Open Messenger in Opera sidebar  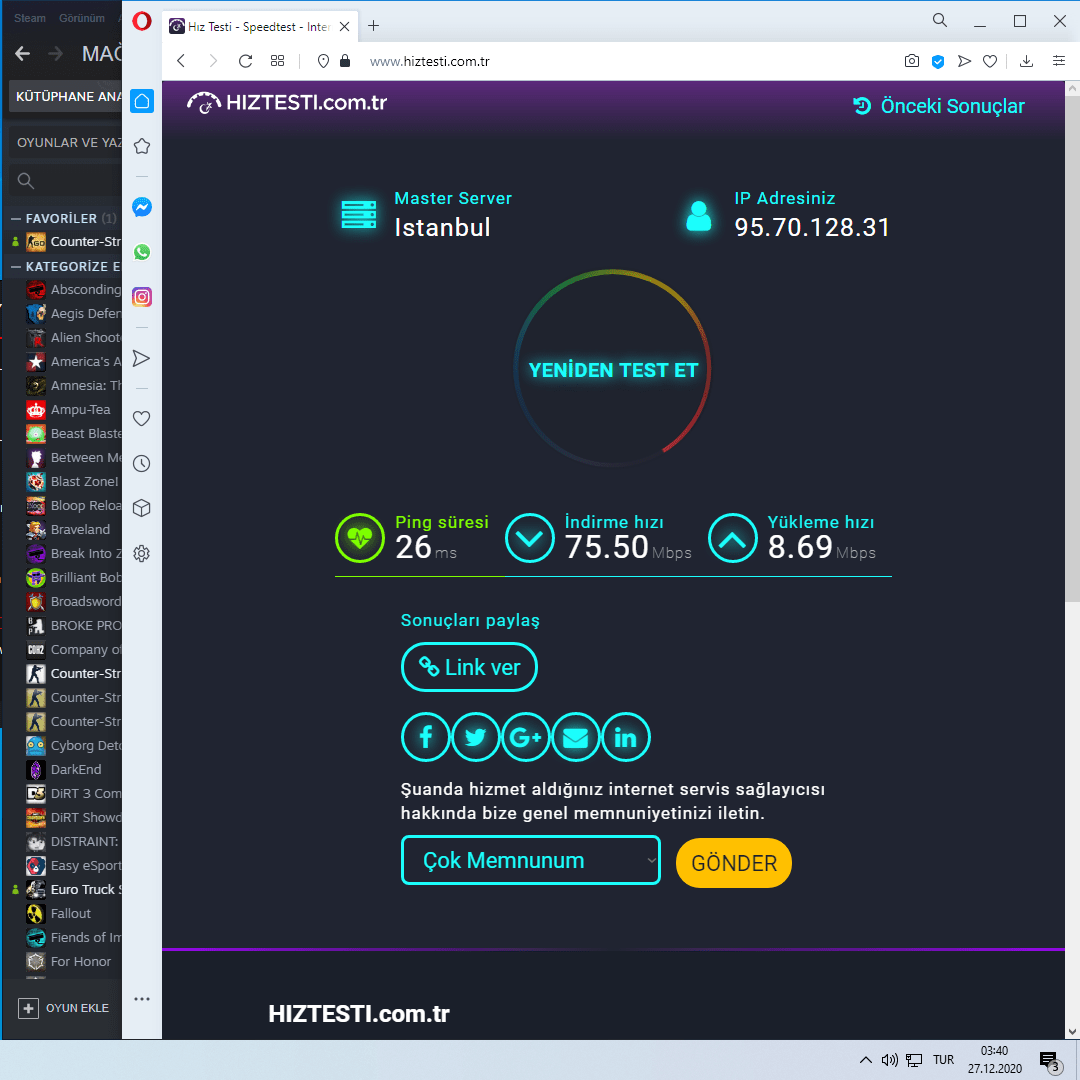point(142,207)
